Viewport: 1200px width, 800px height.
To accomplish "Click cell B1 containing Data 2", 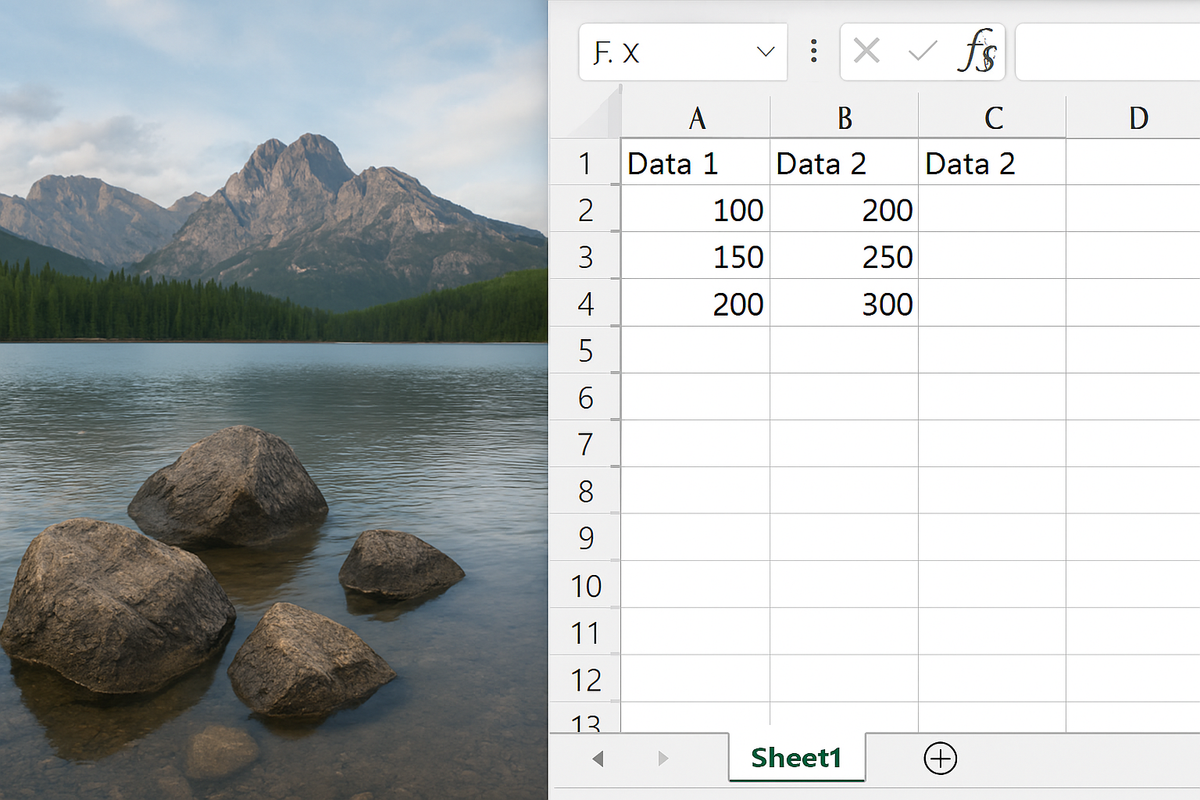I will (x=844, y=163).
